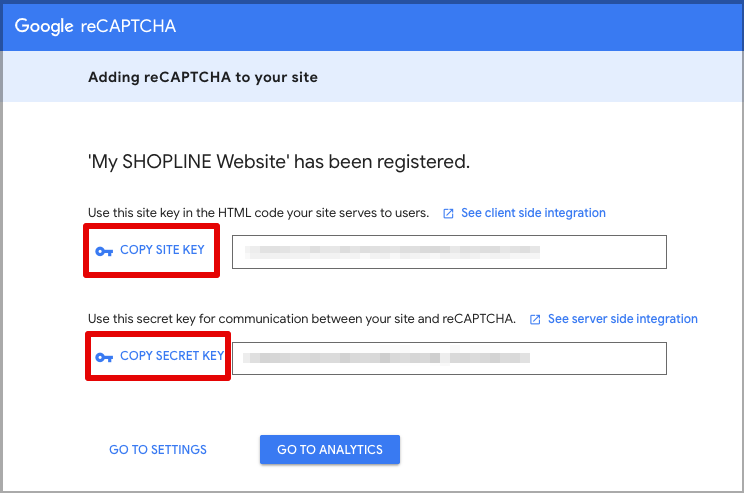The image size is (744, 493).
Task: Click the blurred secret key value
Action: point(386,358)
